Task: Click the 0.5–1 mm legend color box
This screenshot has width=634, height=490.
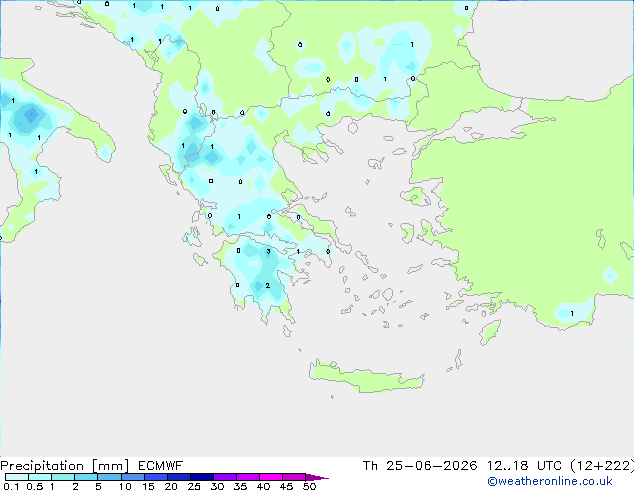Action: pos(40,477)
